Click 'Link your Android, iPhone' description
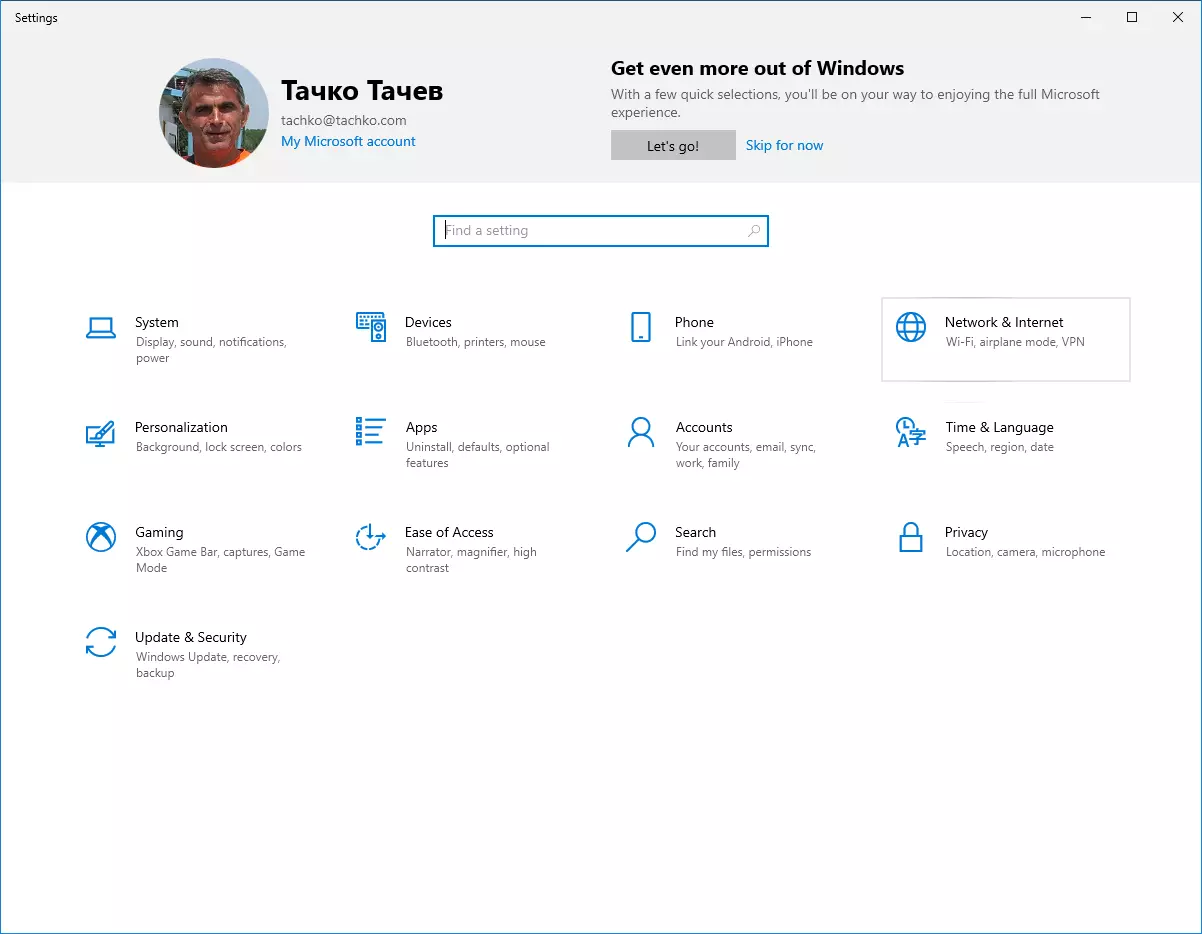Viewport: 1202px width, 934px height. tap(744, 342)
